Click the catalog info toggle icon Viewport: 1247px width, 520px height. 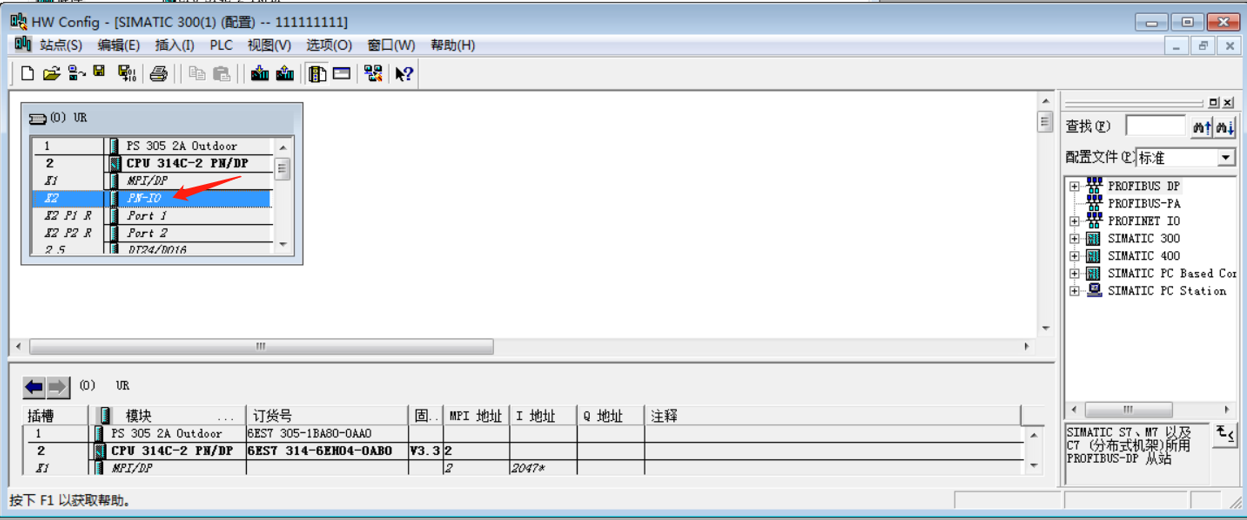point(1225,433)
